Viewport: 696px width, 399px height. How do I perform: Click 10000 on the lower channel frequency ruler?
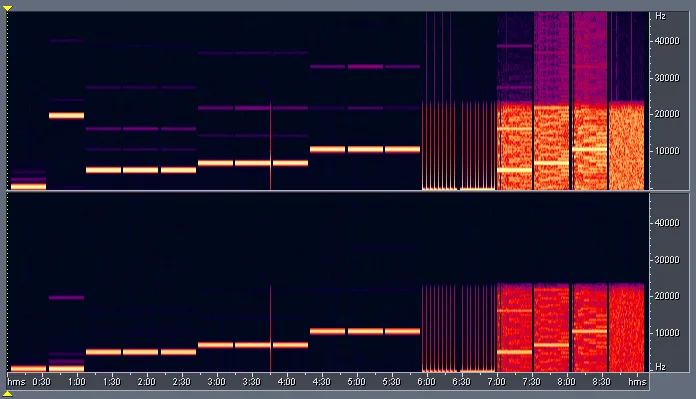click(x=667, y=333)
